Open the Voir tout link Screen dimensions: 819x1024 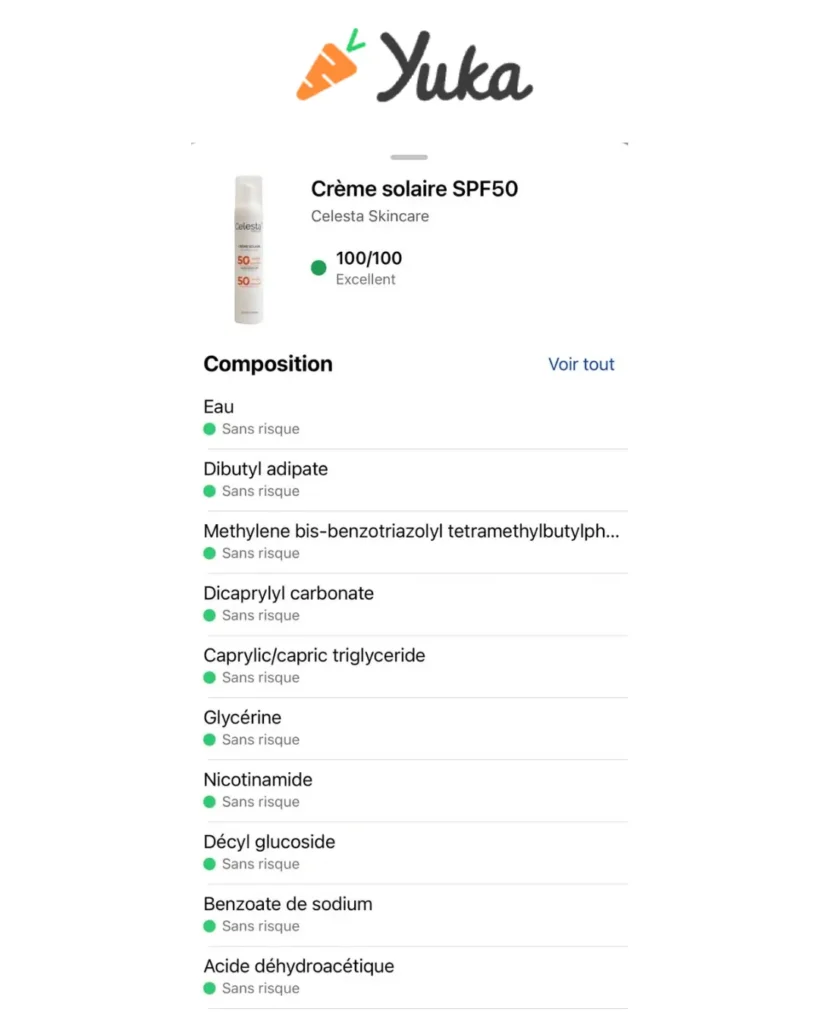tap(581, 364)
